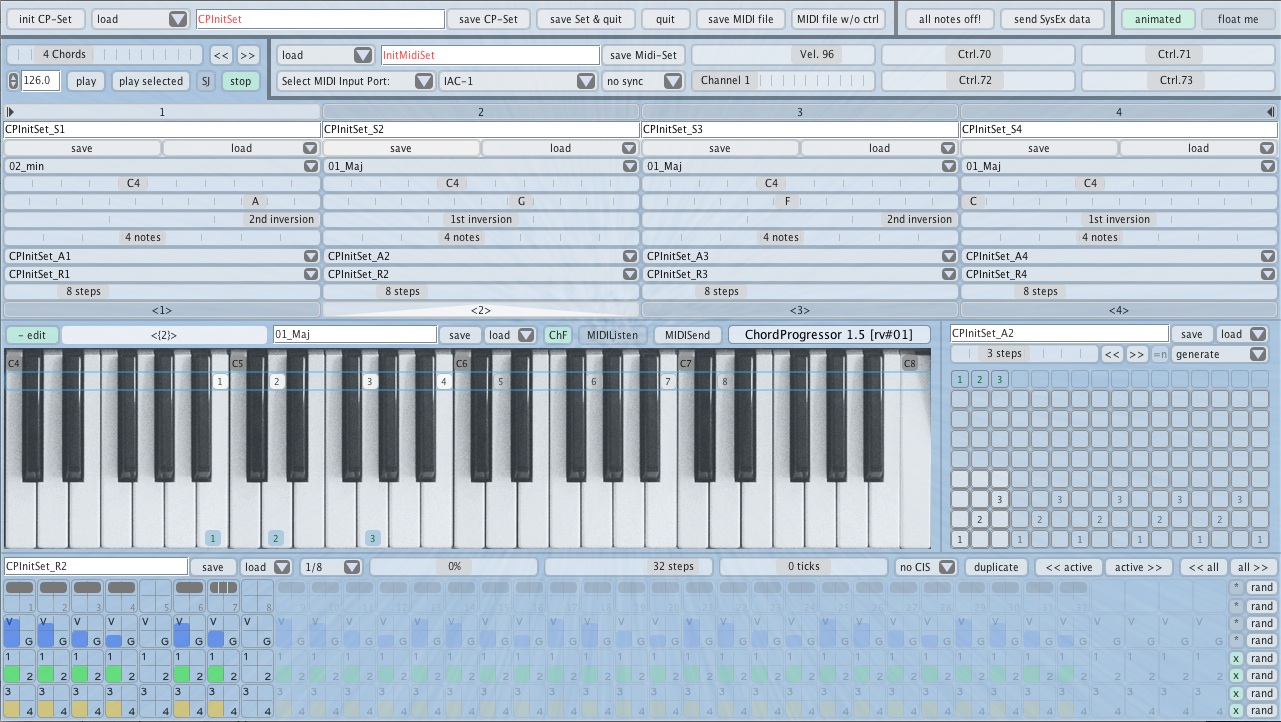Viewport: 1281px width, 722px height.
Task: Enable MIDISend
Action: (x=688, y=335)
